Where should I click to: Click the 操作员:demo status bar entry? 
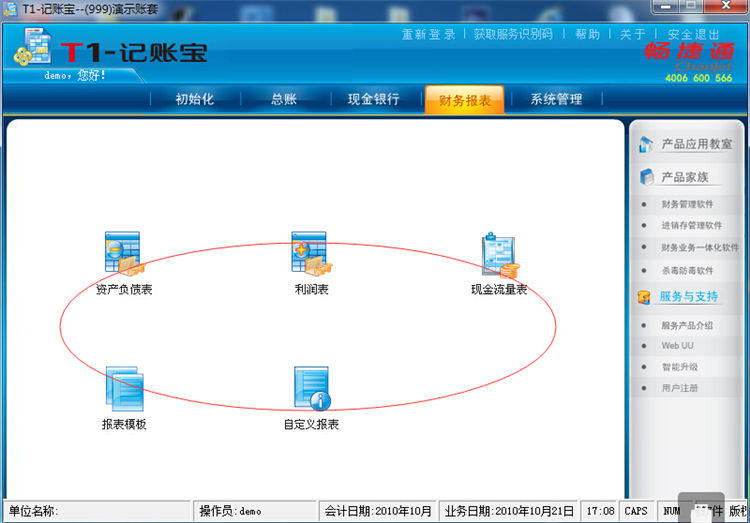pos(255,511)
